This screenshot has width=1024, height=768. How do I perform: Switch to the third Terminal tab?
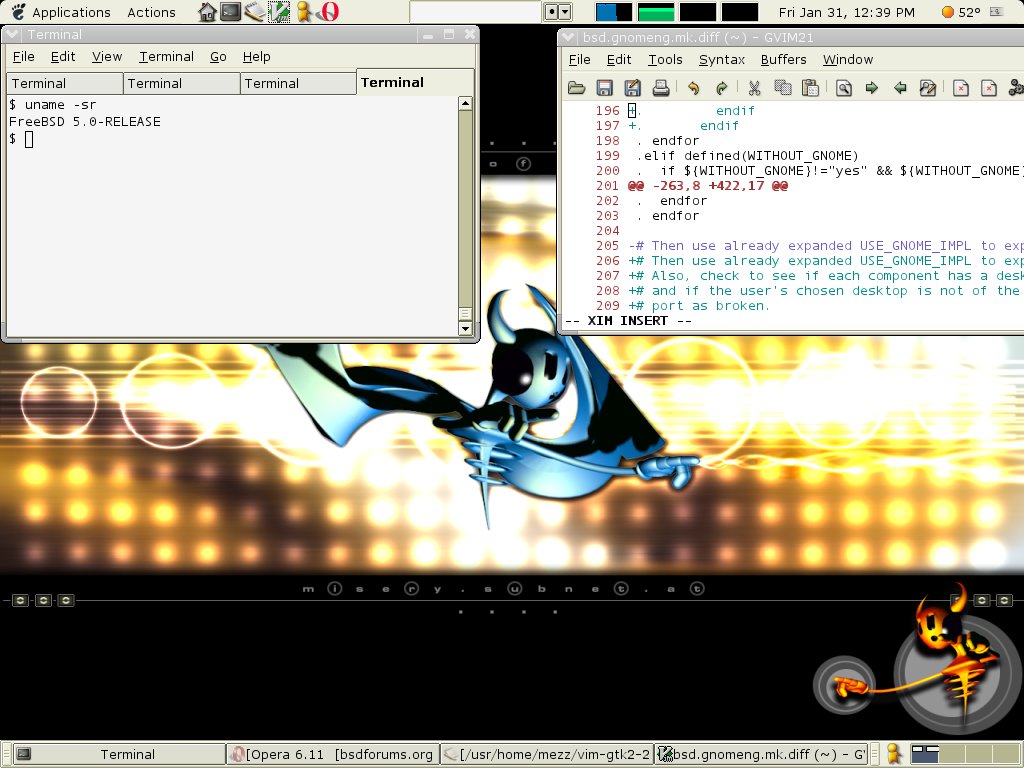pos(298,84)
